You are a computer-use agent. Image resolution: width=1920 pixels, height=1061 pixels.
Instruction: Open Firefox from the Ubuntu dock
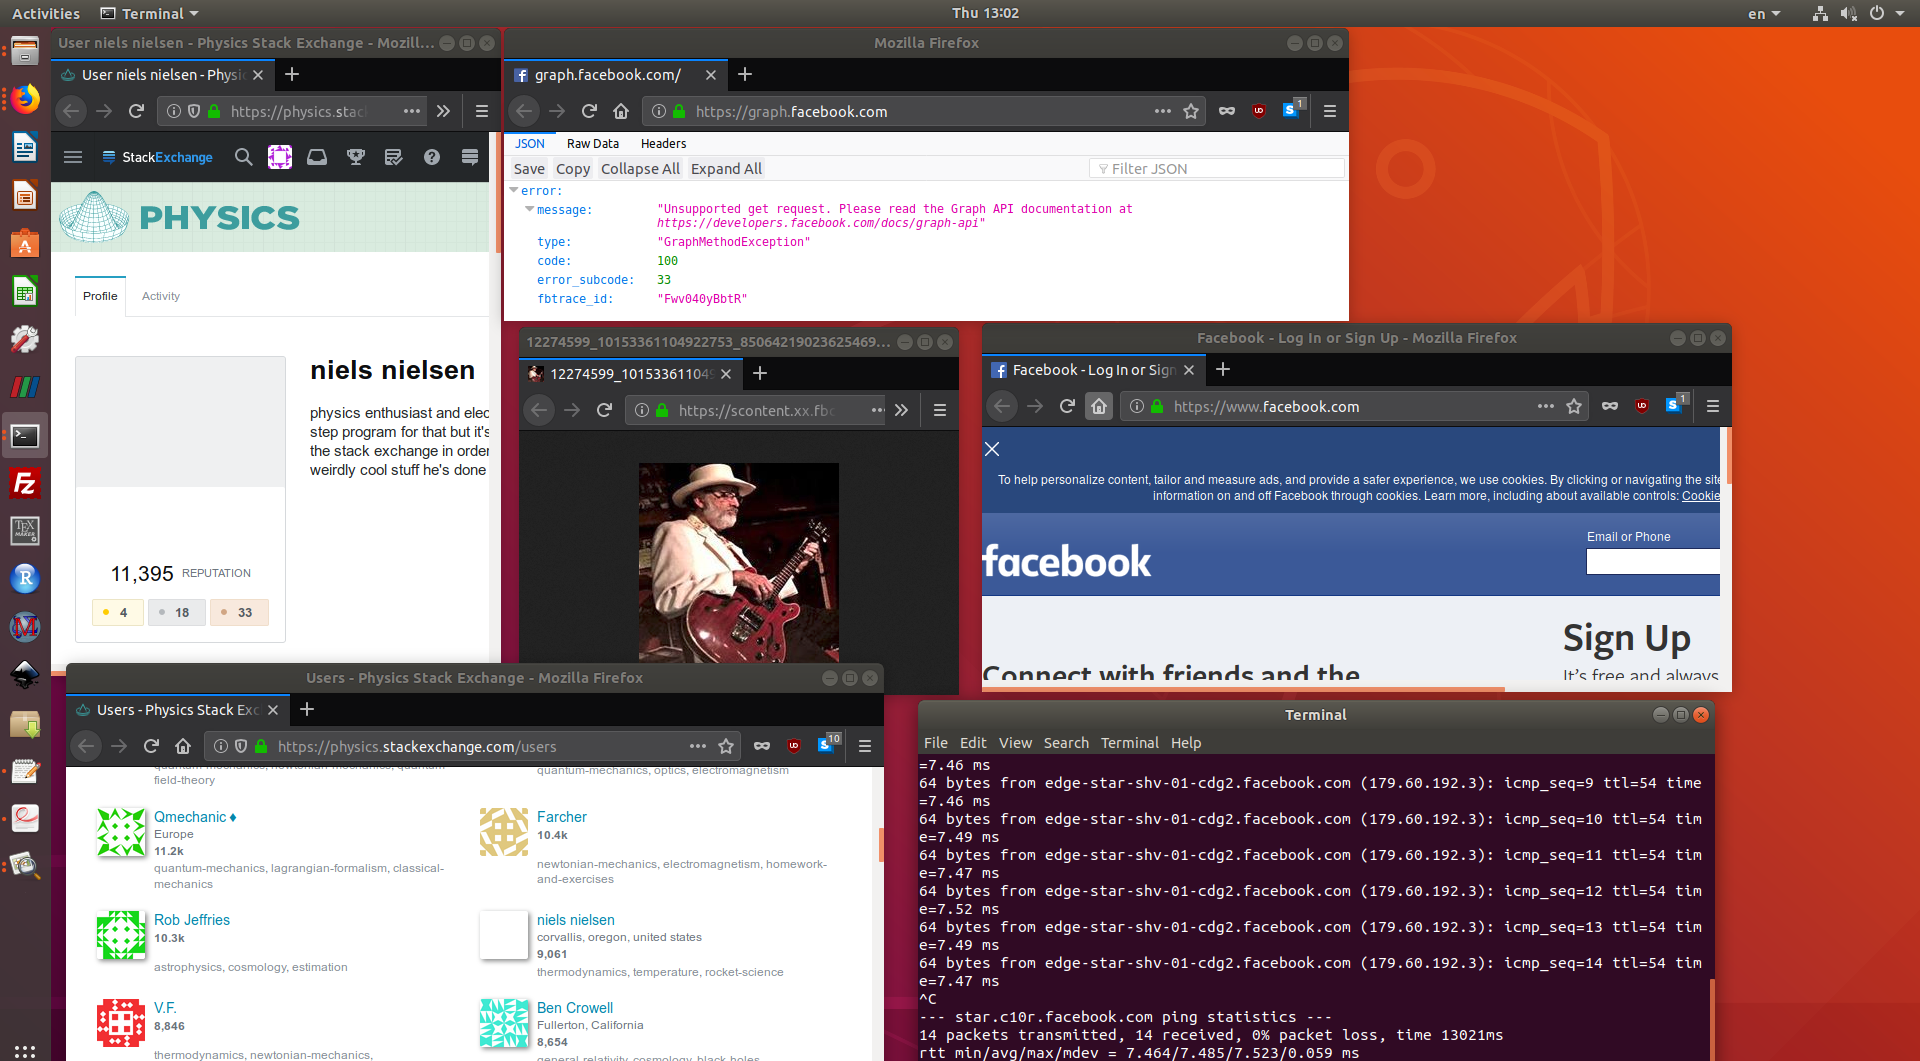click(25, 98)
